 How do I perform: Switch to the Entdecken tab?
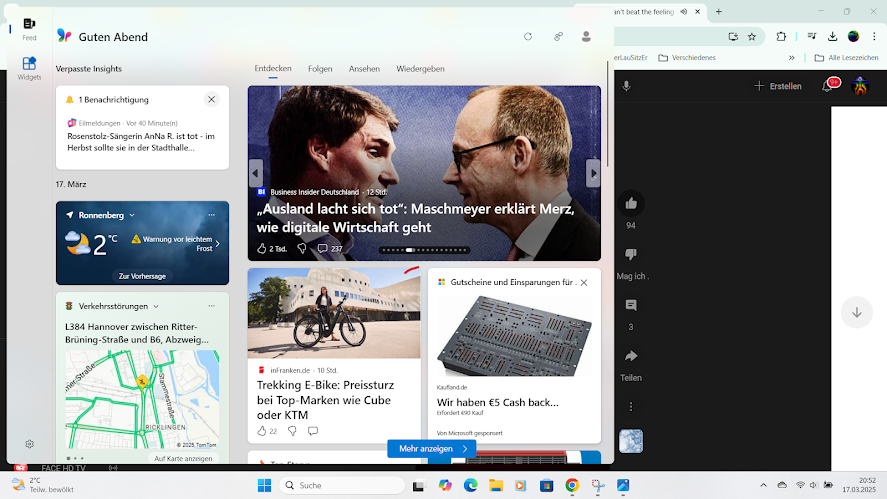[x=273, y=68]
